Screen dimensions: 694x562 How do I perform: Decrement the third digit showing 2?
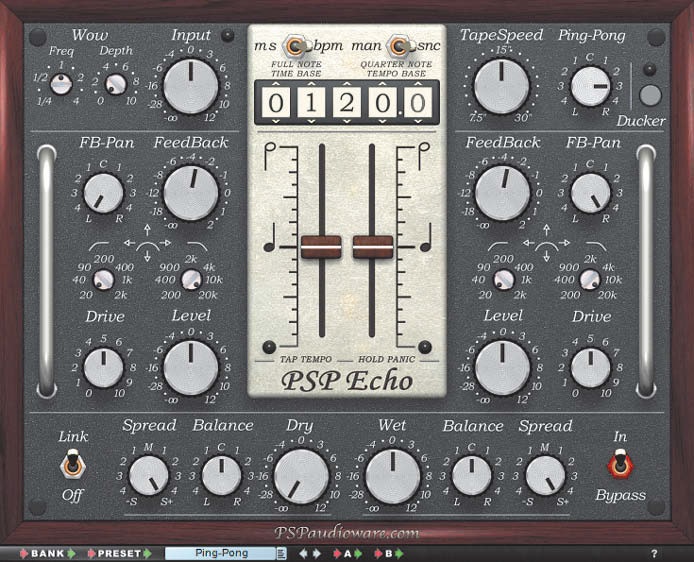point(347,121)
